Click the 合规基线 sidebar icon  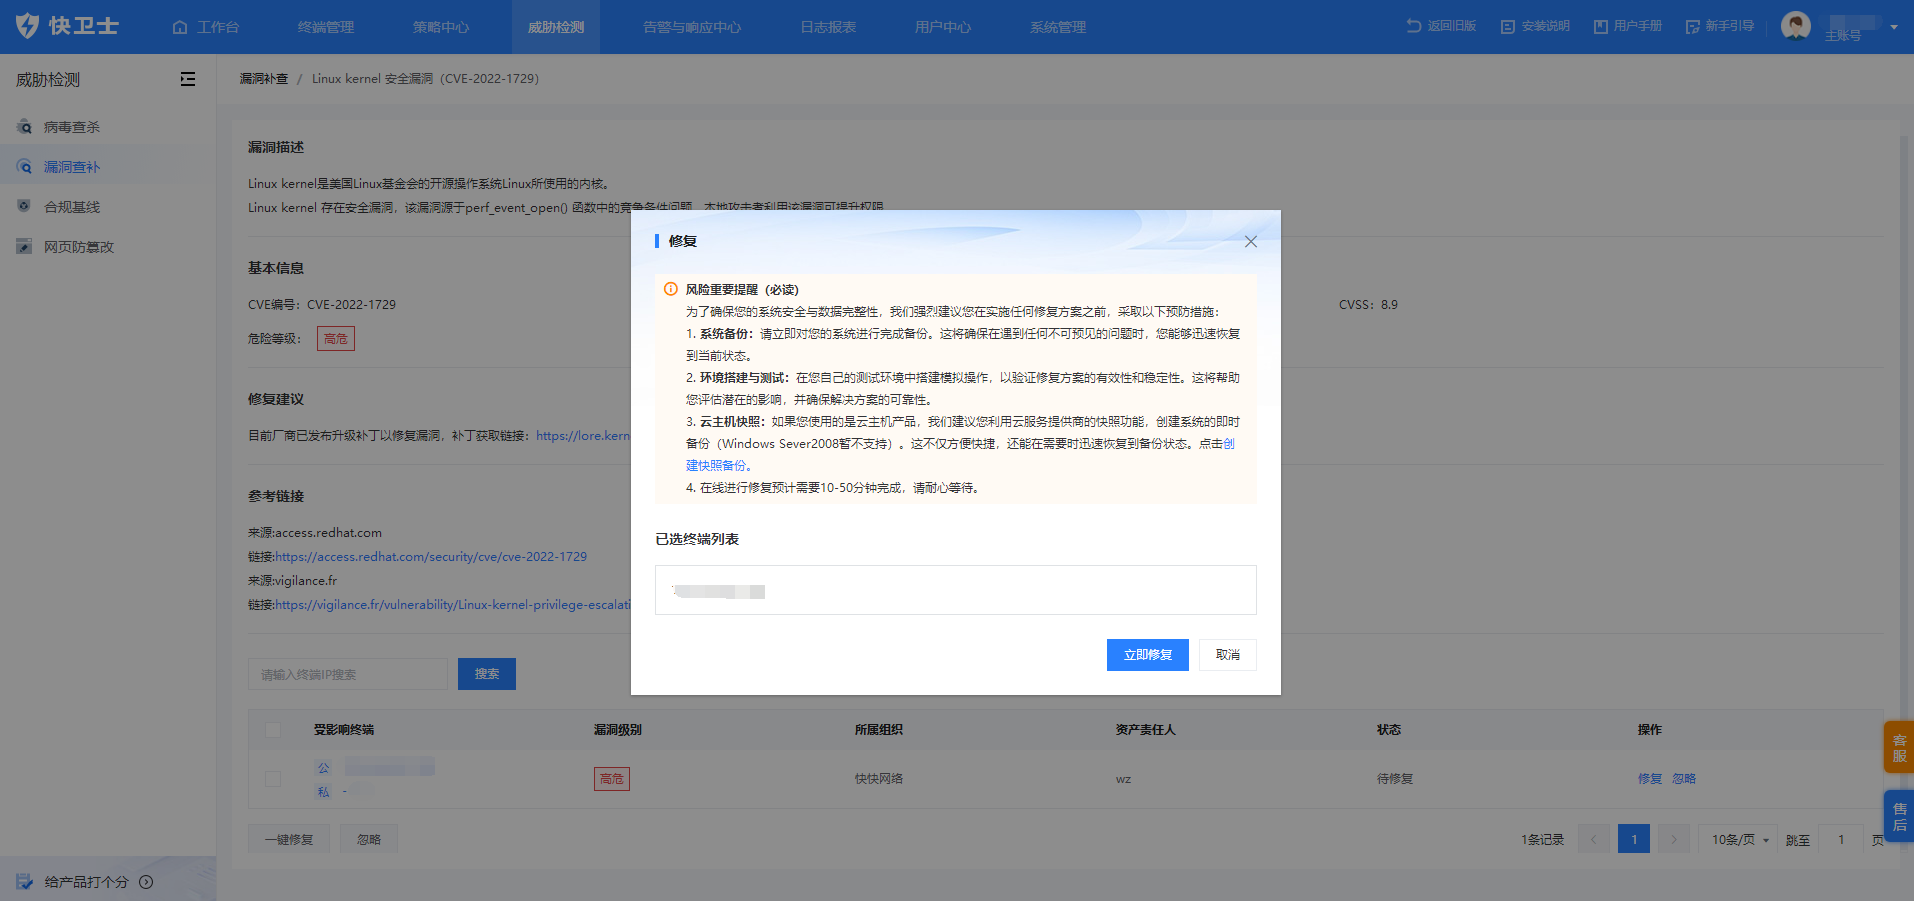24,206
